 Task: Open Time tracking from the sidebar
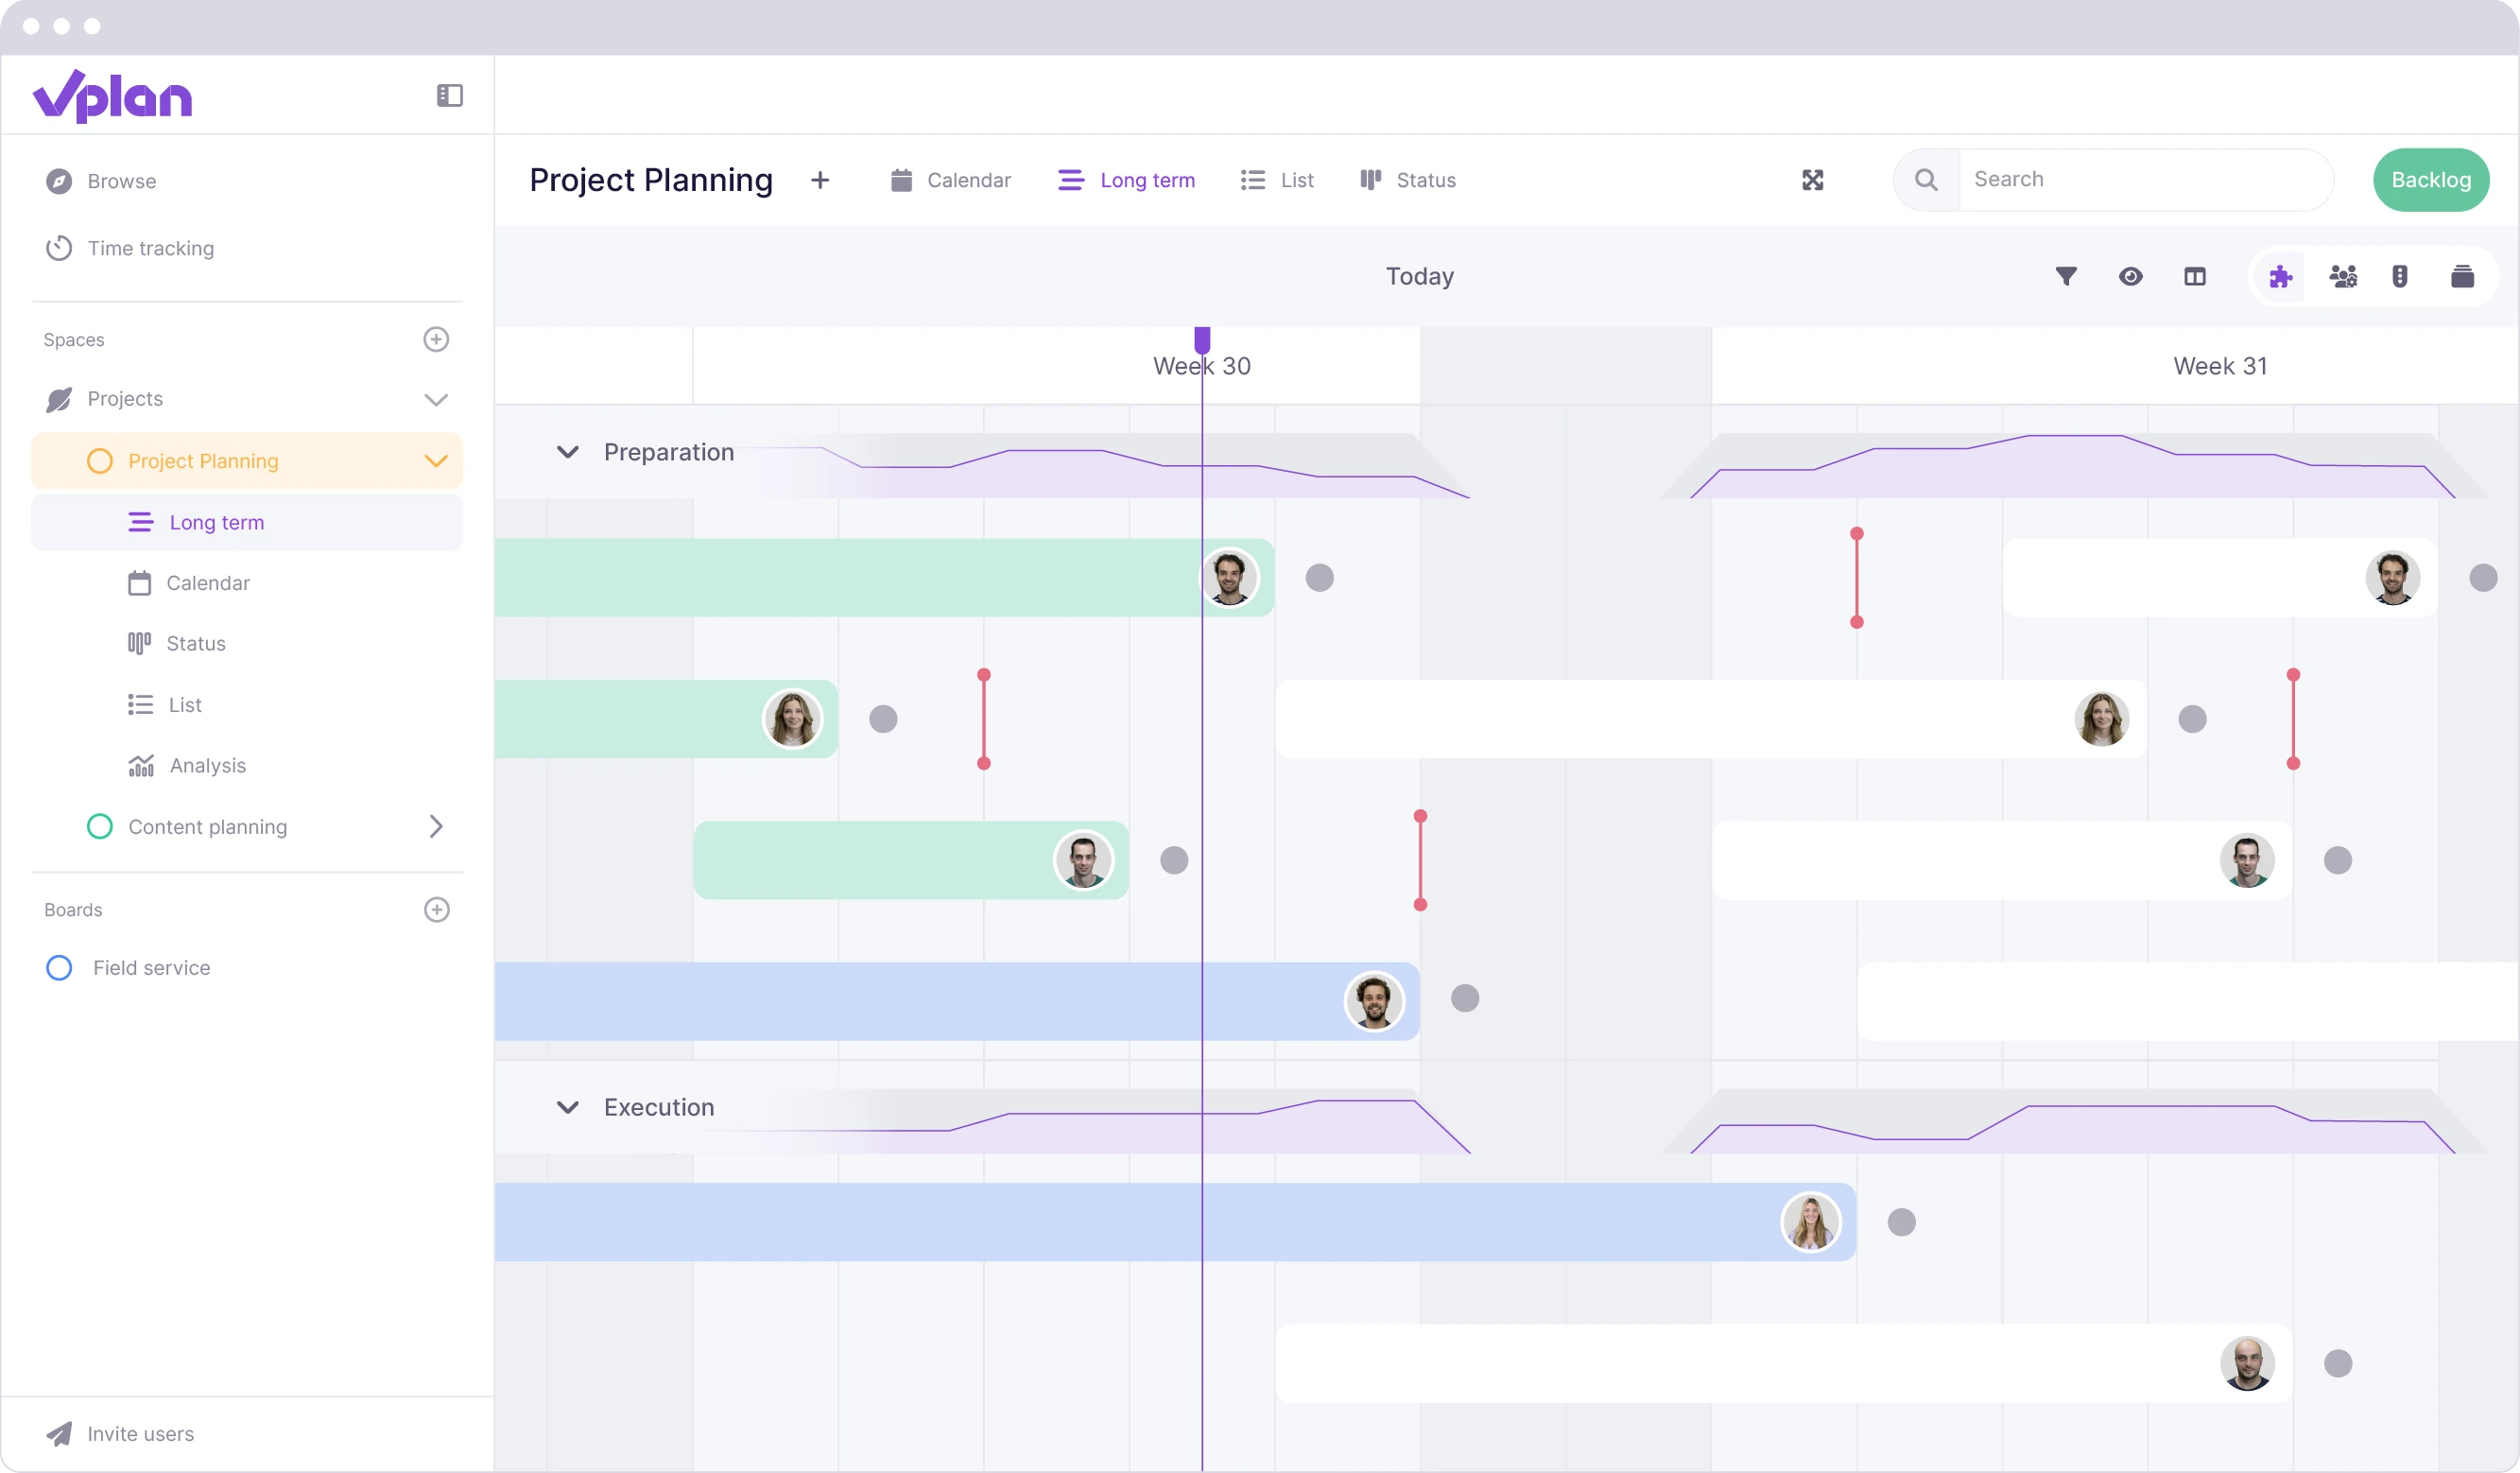coord(151,248)
